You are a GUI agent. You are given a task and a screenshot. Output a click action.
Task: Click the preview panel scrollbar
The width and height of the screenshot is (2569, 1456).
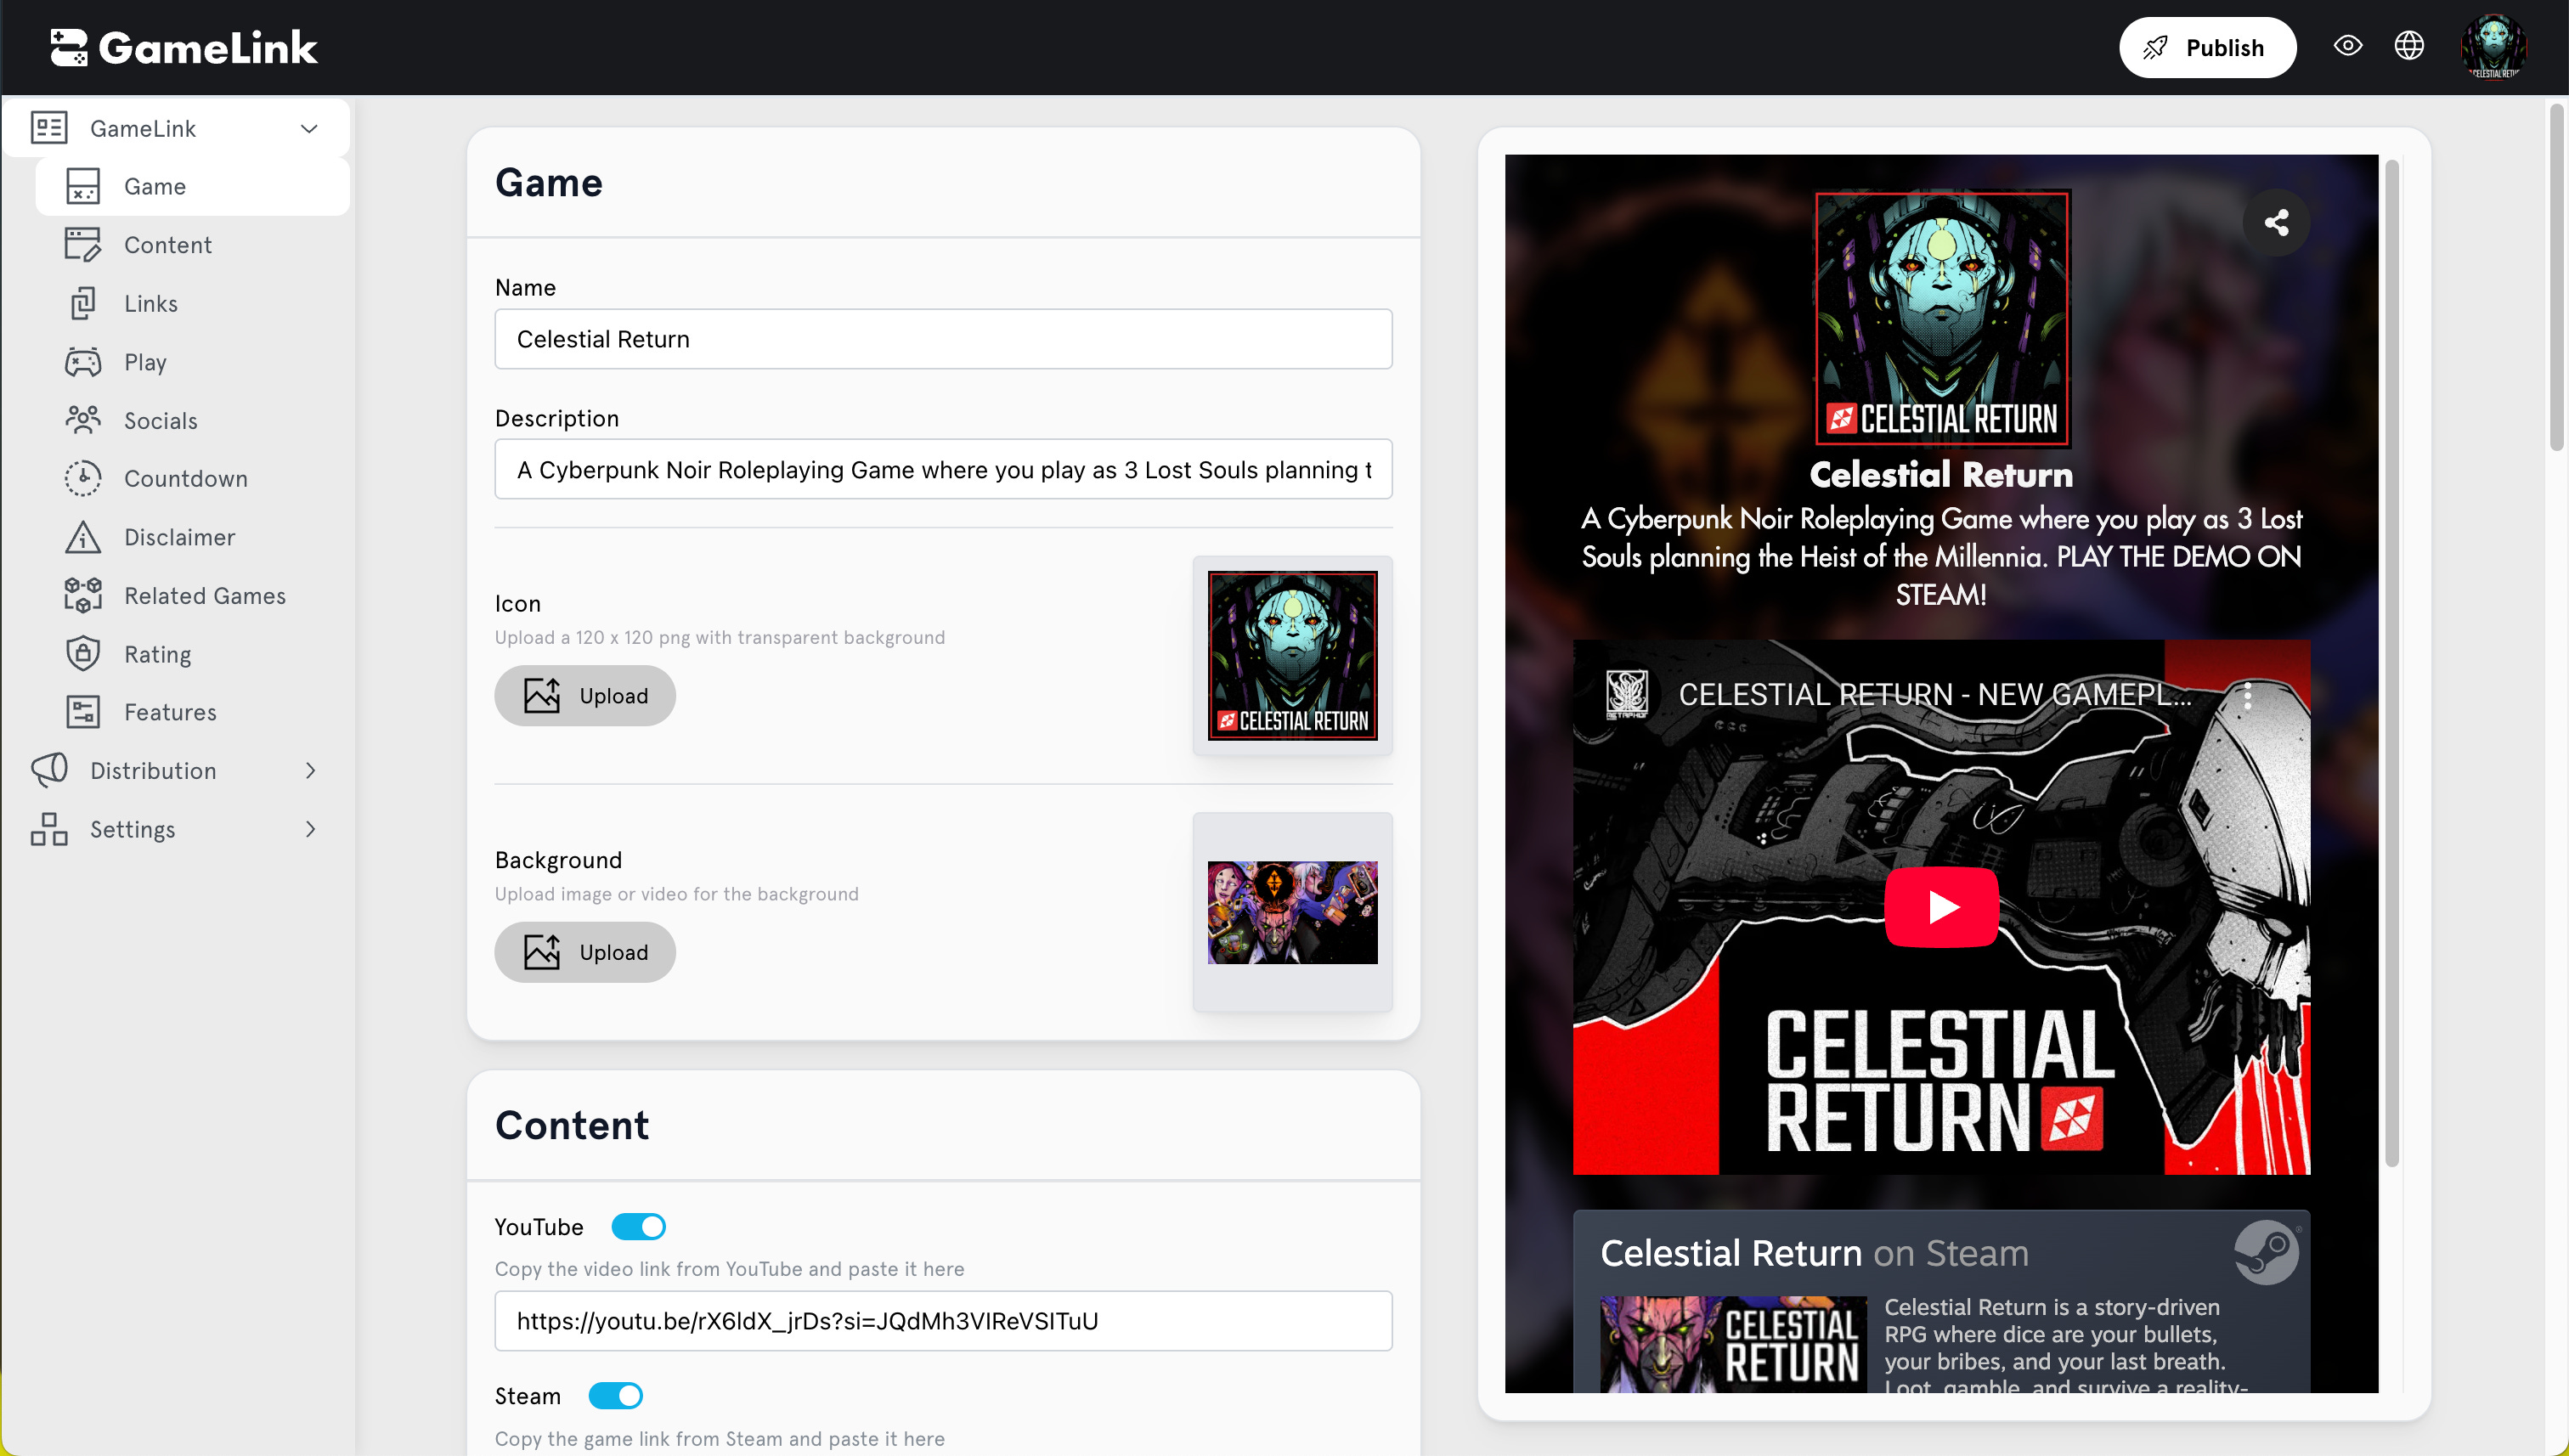point(2391,660)
